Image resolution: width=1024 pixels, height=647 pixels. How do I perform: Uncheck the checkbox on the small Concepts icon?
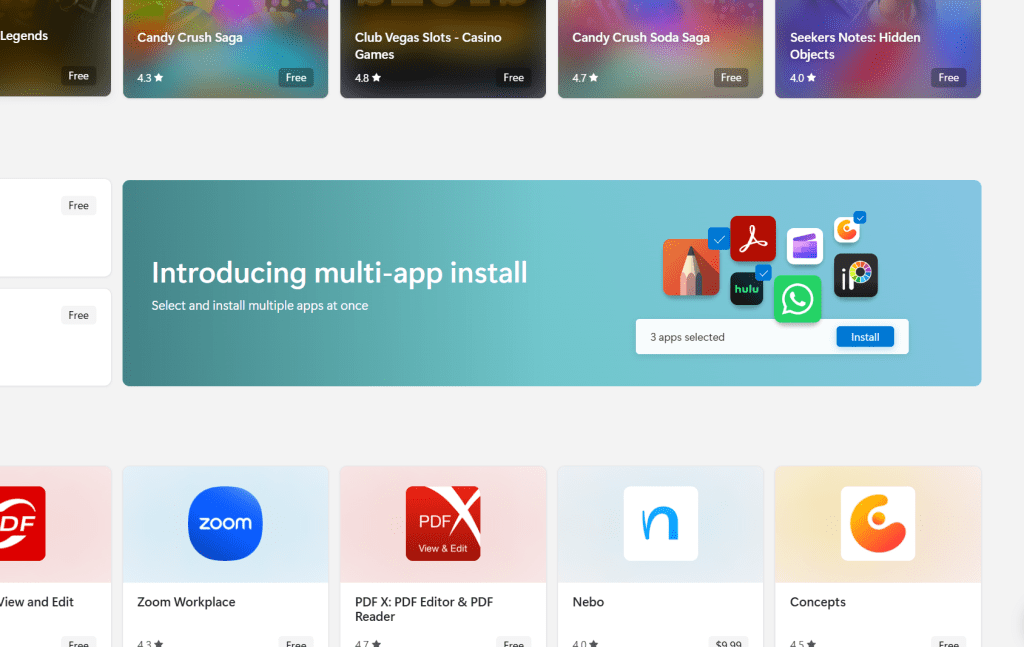858,216
